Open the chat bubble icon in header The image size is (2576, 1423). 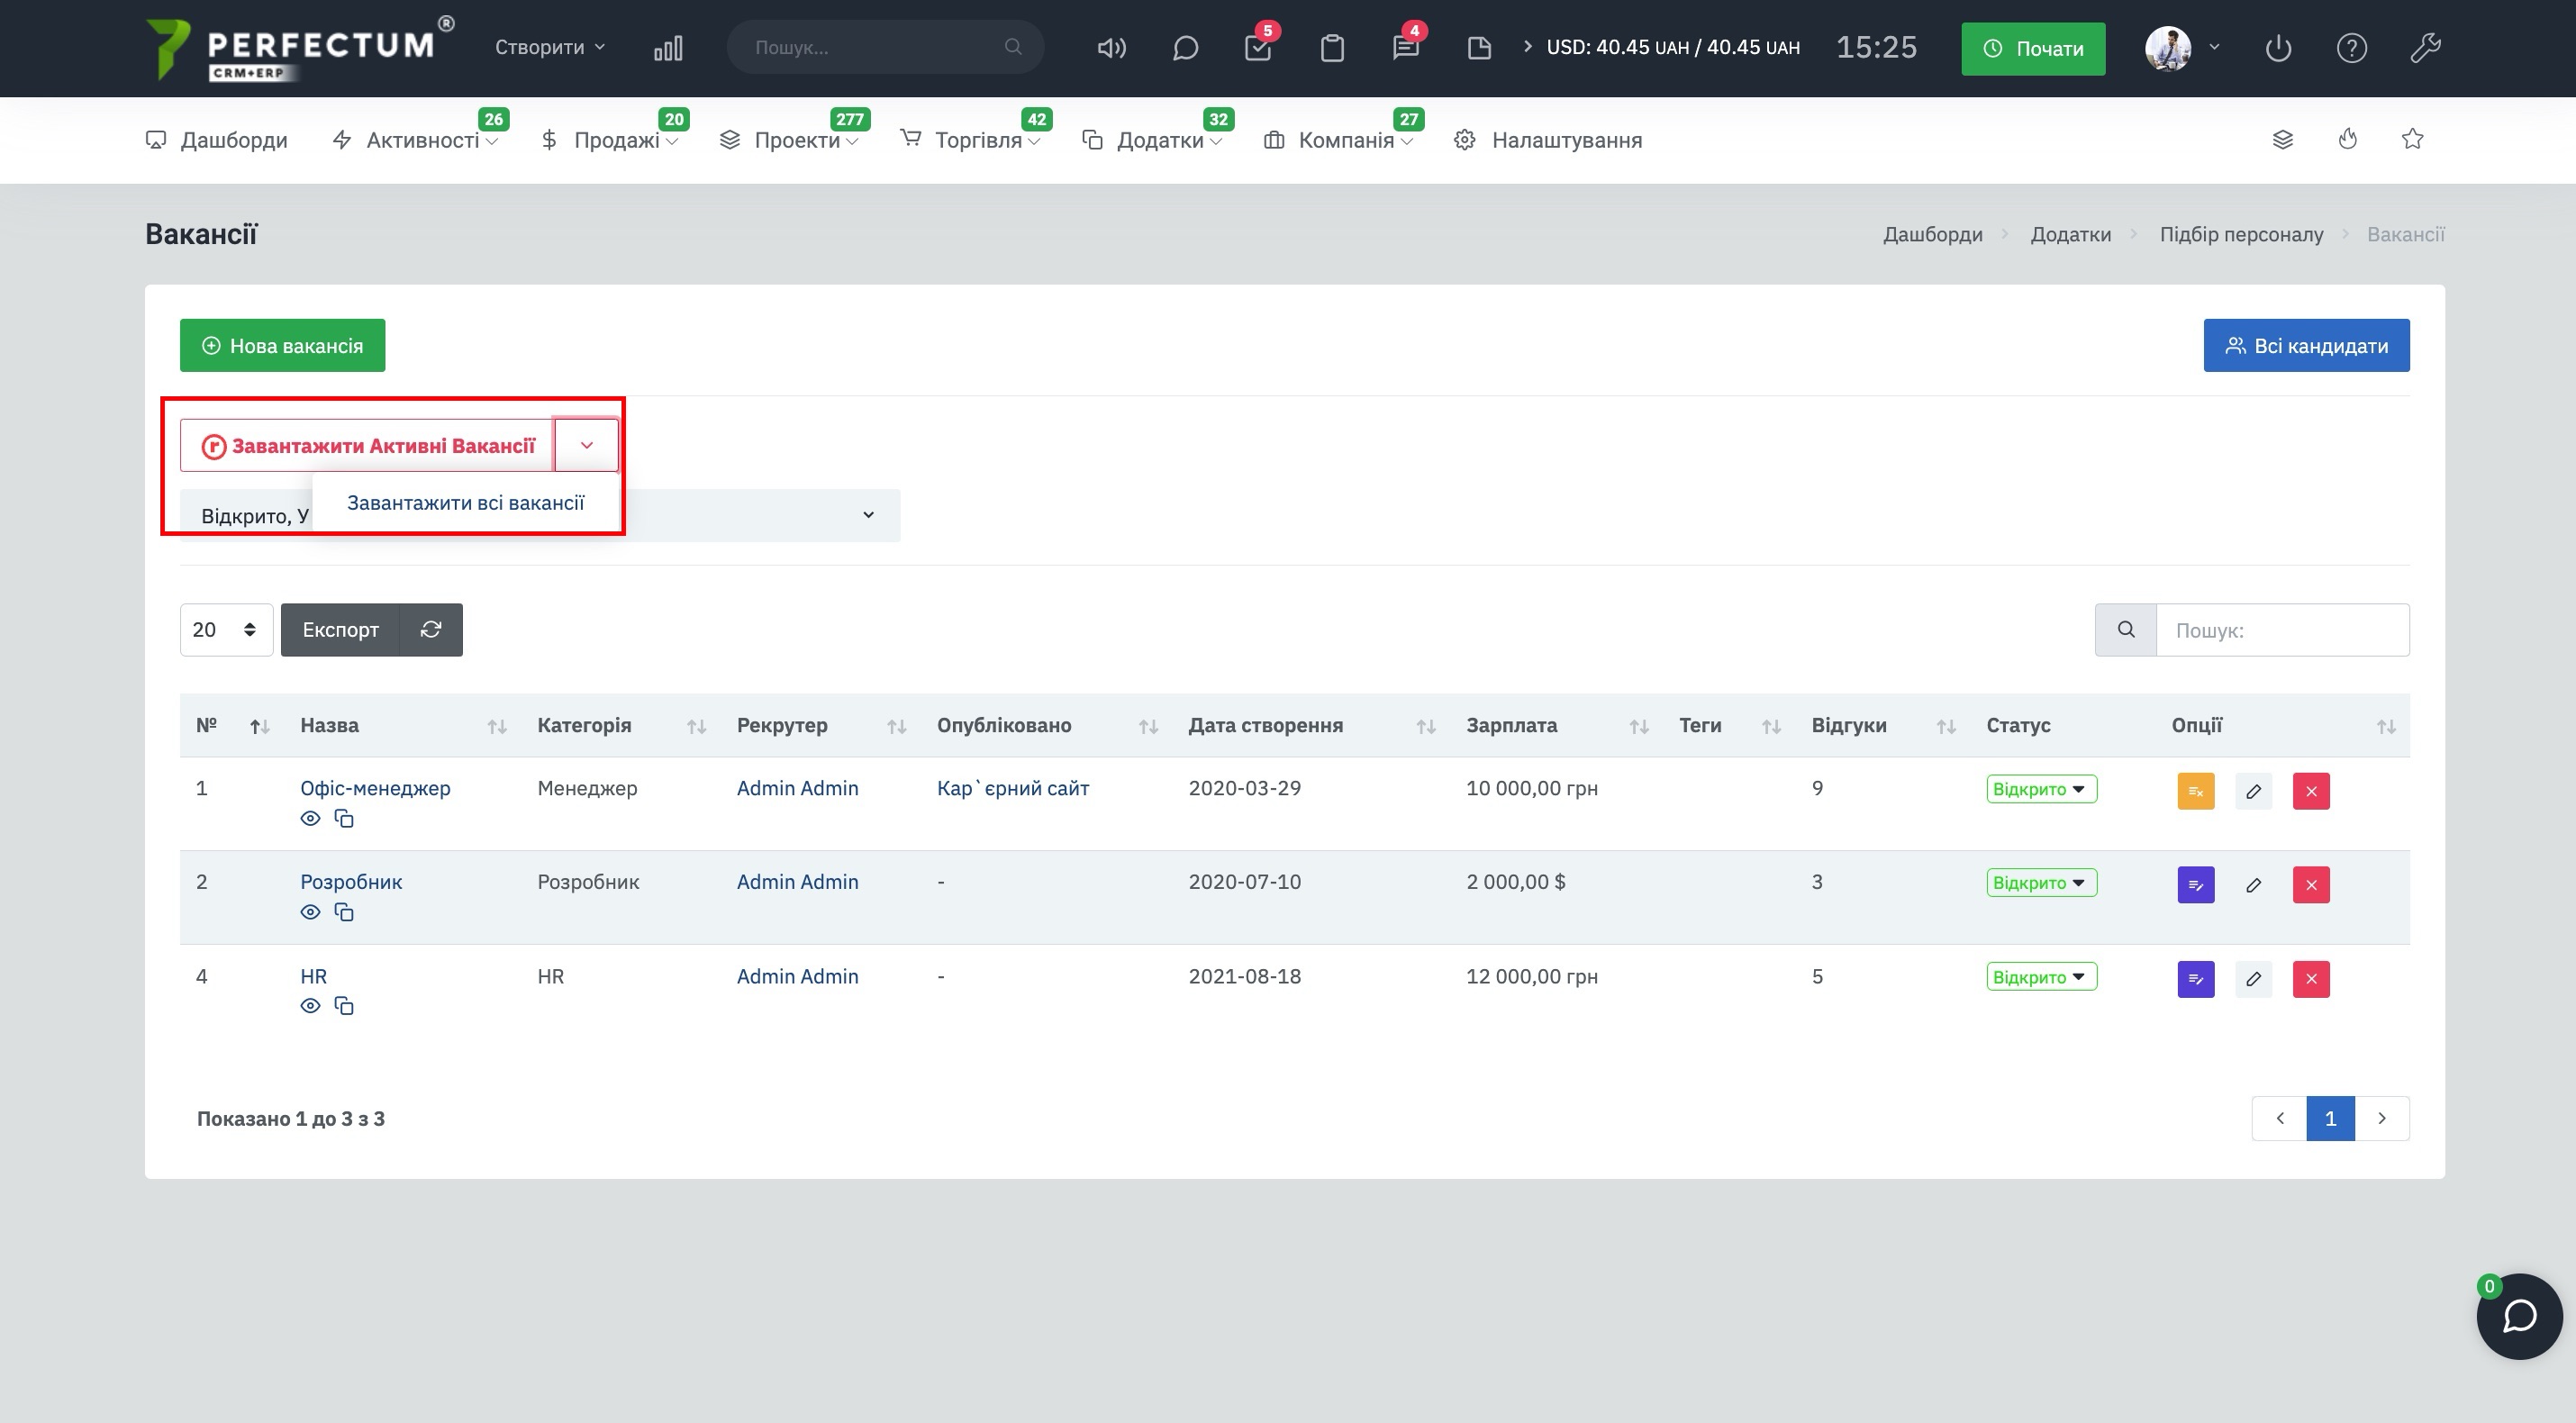click(x=1185, y=48)
